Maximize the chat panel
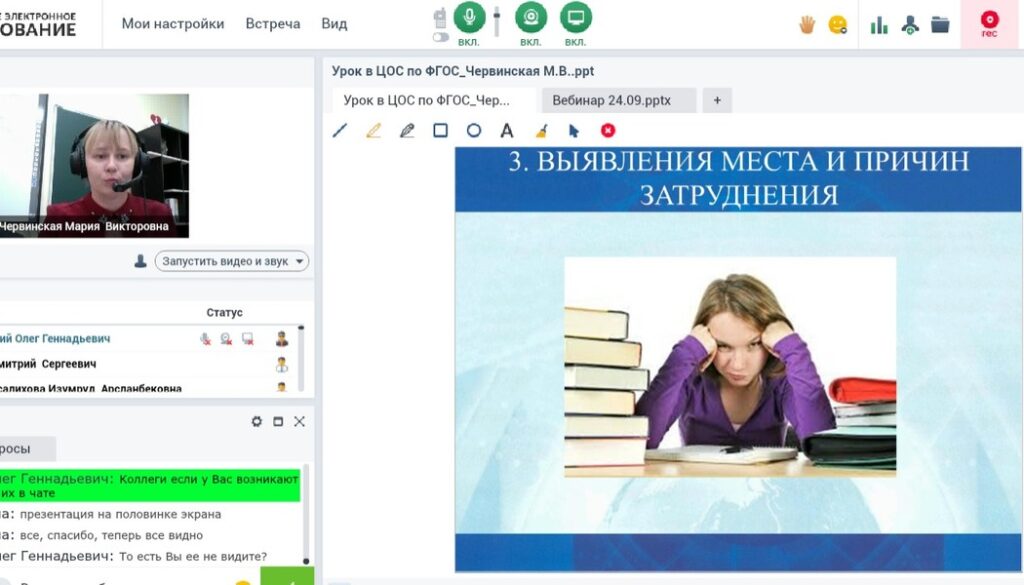Screen dimensions: 1024x585 pyautogui.click(x=278, y=422)
